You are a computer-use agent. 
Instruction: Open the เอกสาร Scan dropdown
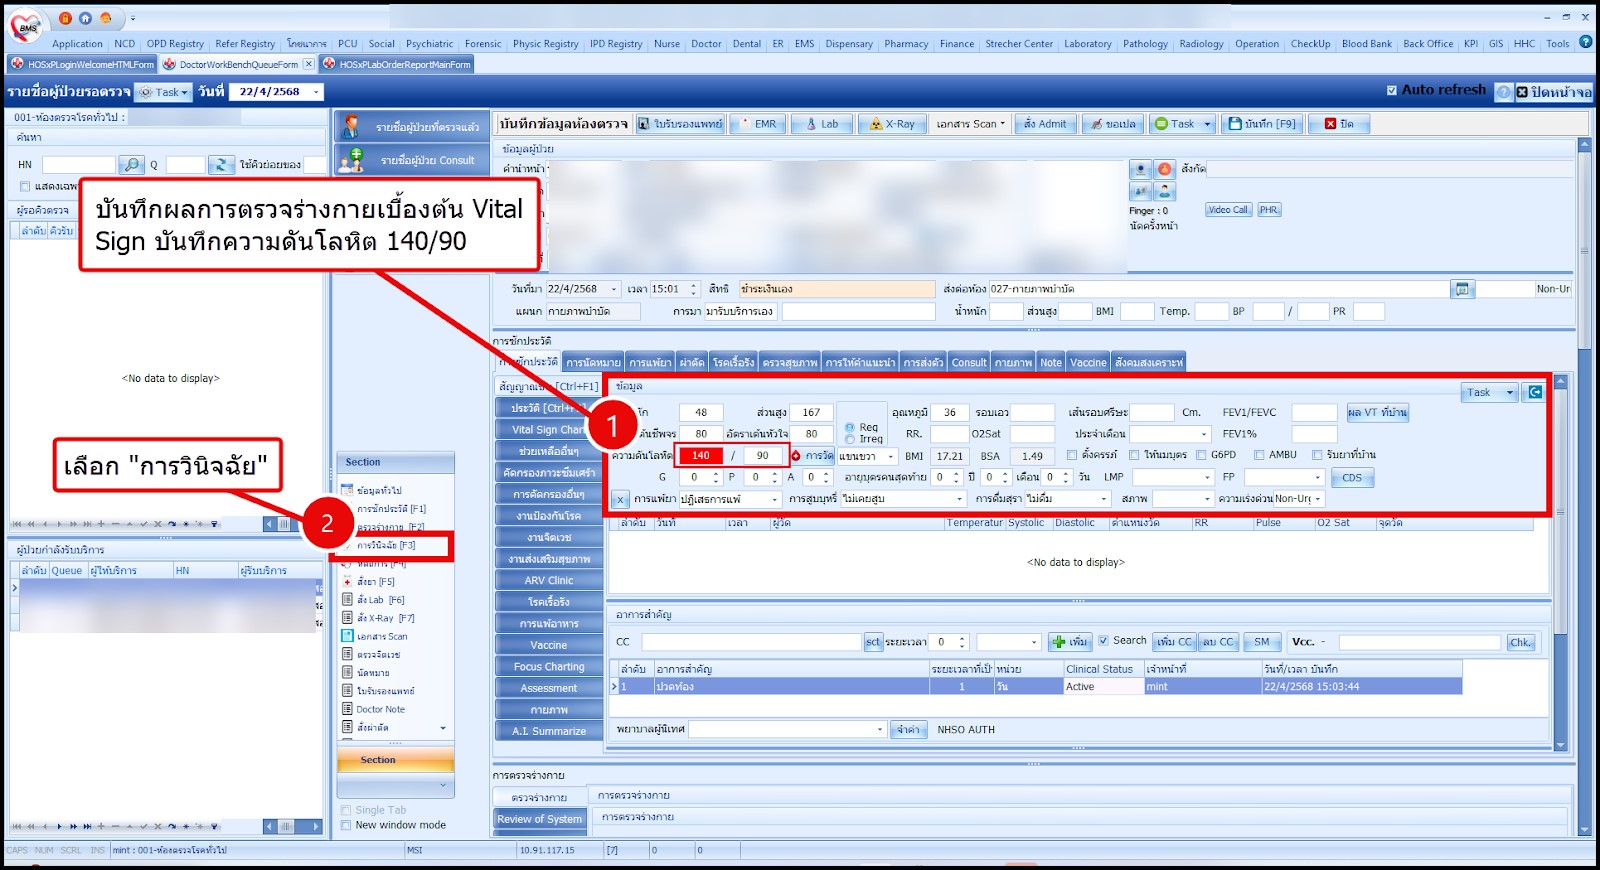[970, 124]
